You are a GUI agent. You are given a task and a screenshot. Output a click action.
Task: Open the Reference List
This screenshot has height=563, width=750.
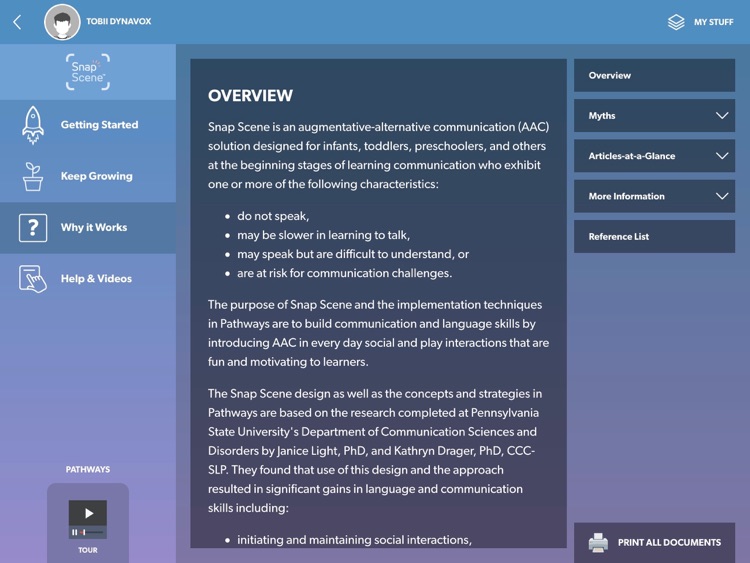654,236
